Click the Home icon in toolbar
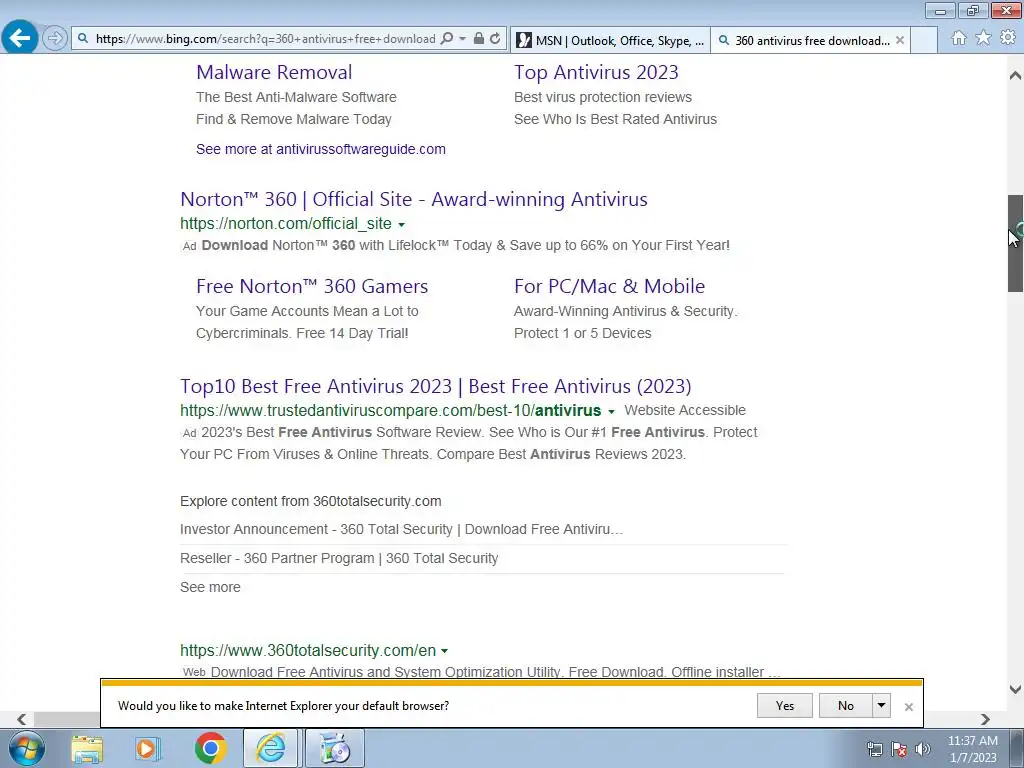 click(x=959, y=38)
